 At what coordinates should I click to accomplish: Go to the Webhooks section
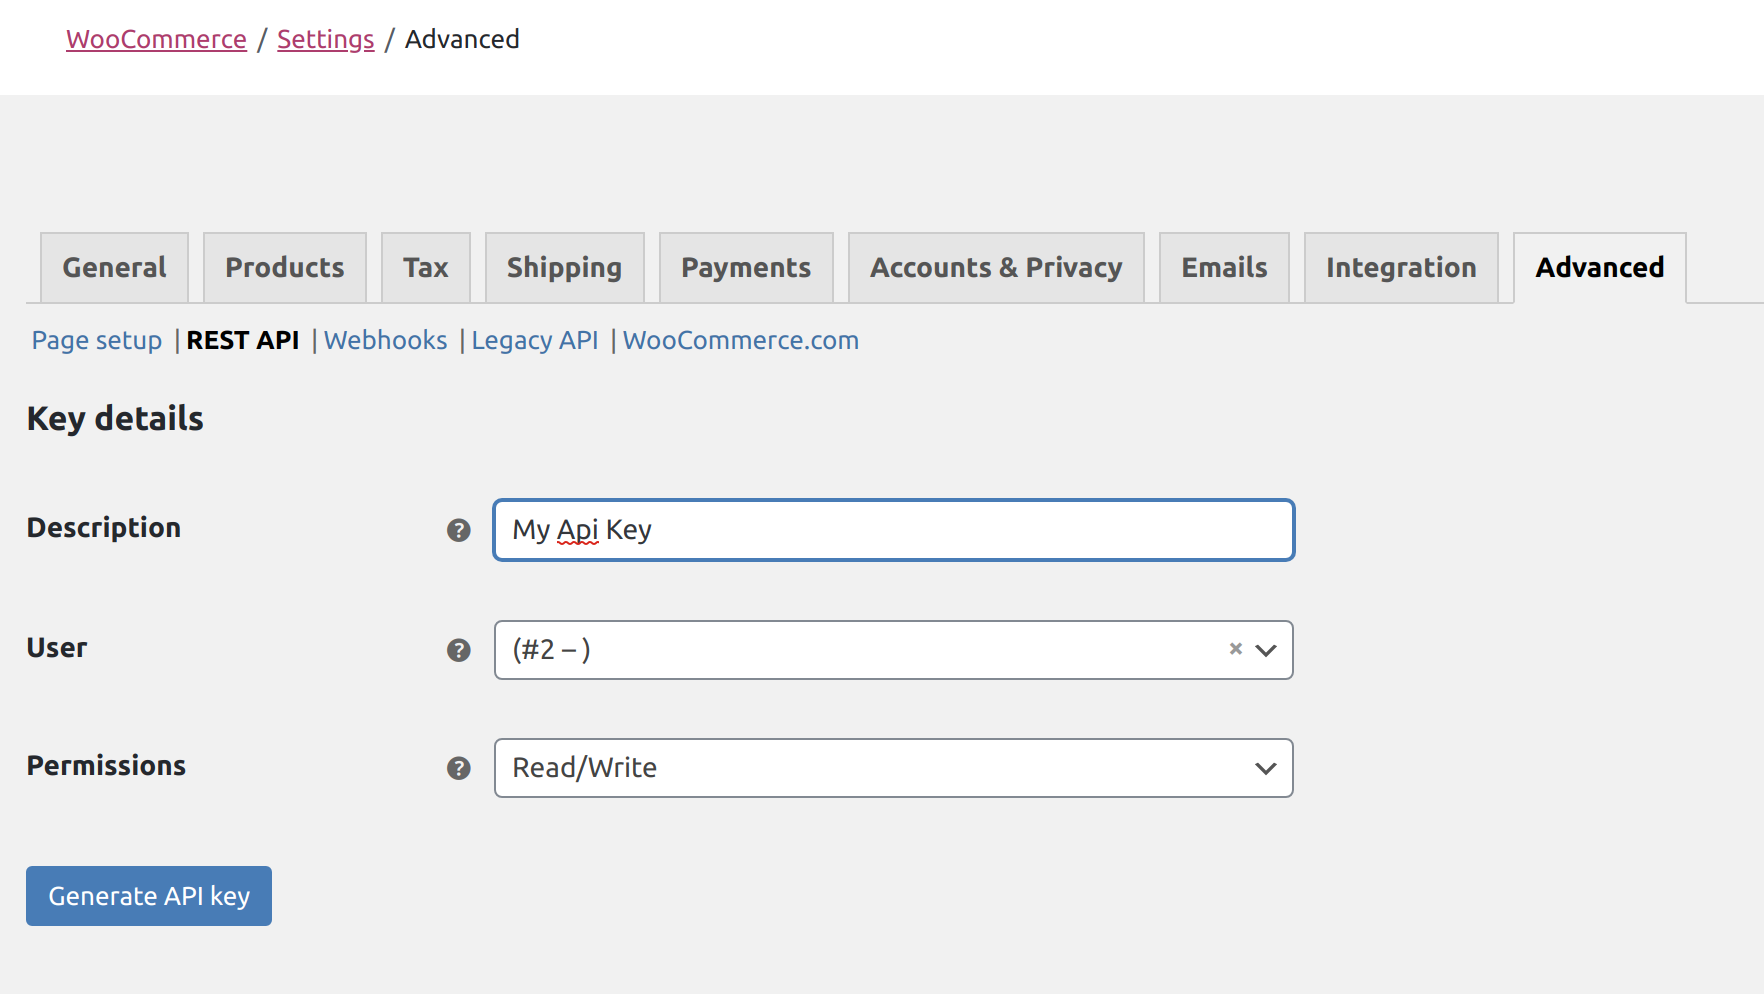386,341
